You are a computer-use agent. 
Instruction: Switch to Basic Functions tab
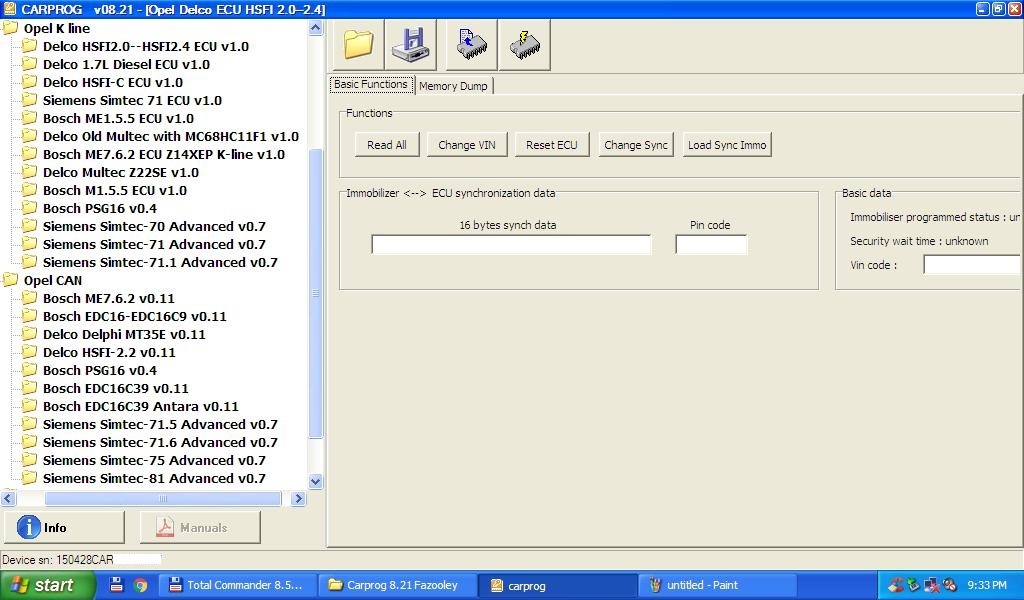[371, 85]
